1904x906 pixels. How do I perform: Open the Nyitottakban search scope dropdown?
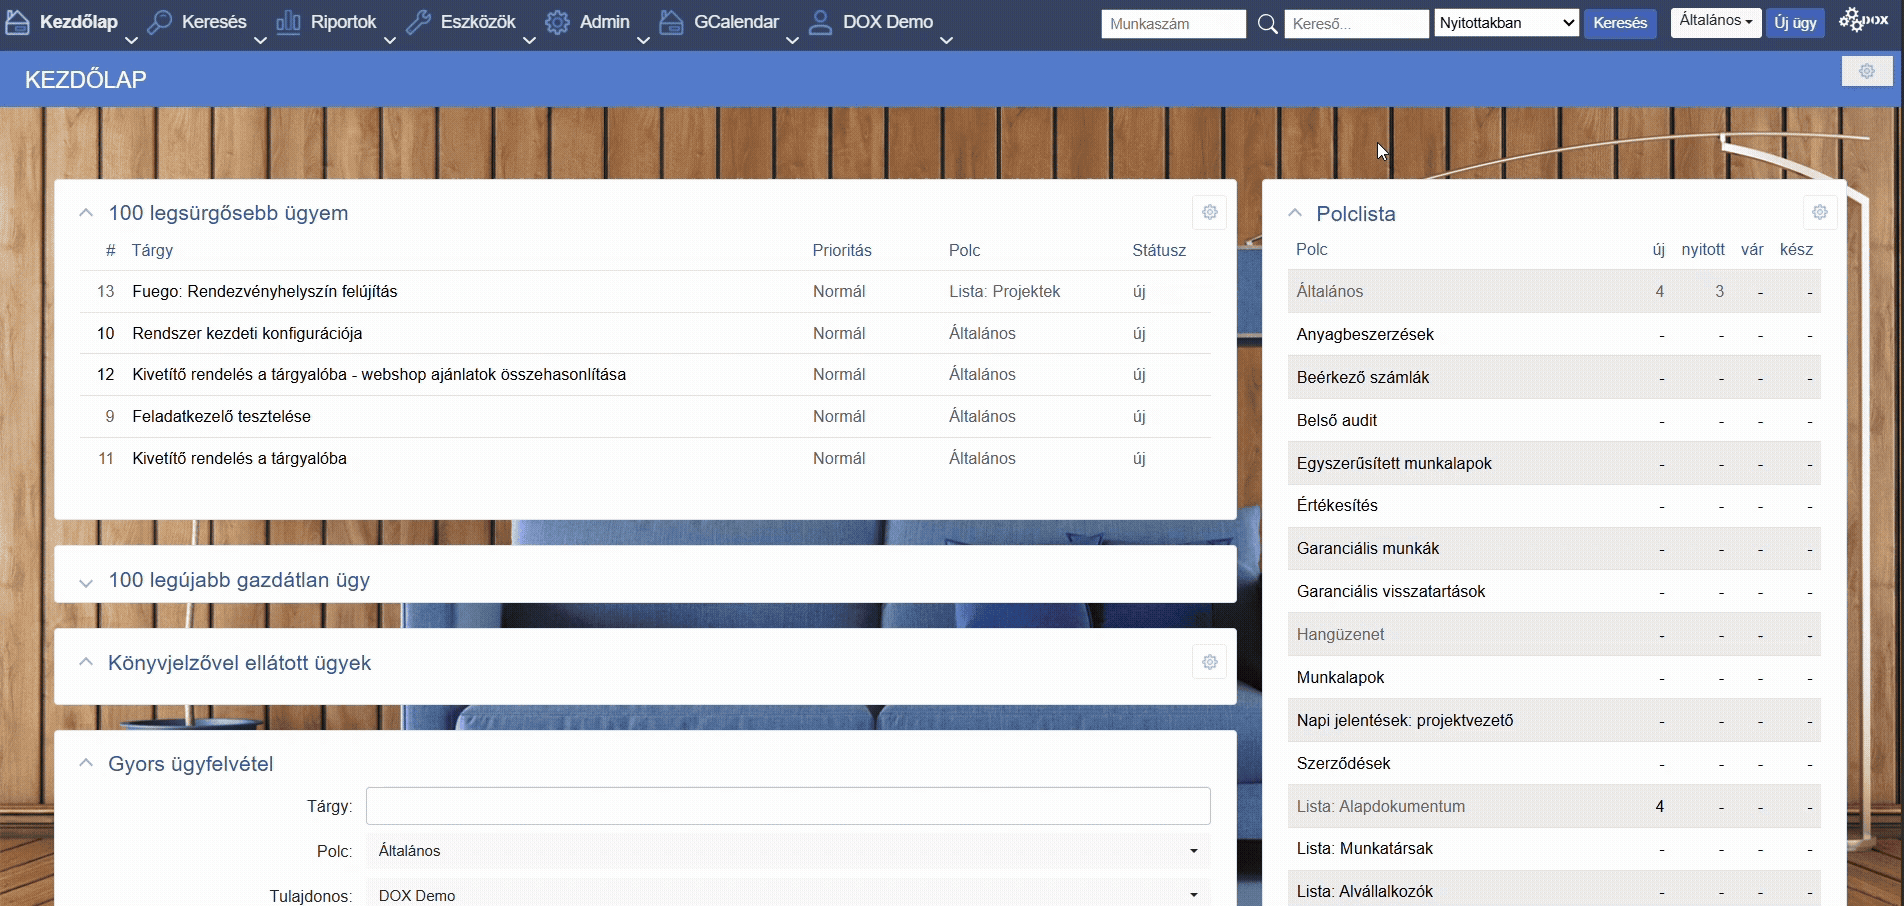(x=1506, y=23)
